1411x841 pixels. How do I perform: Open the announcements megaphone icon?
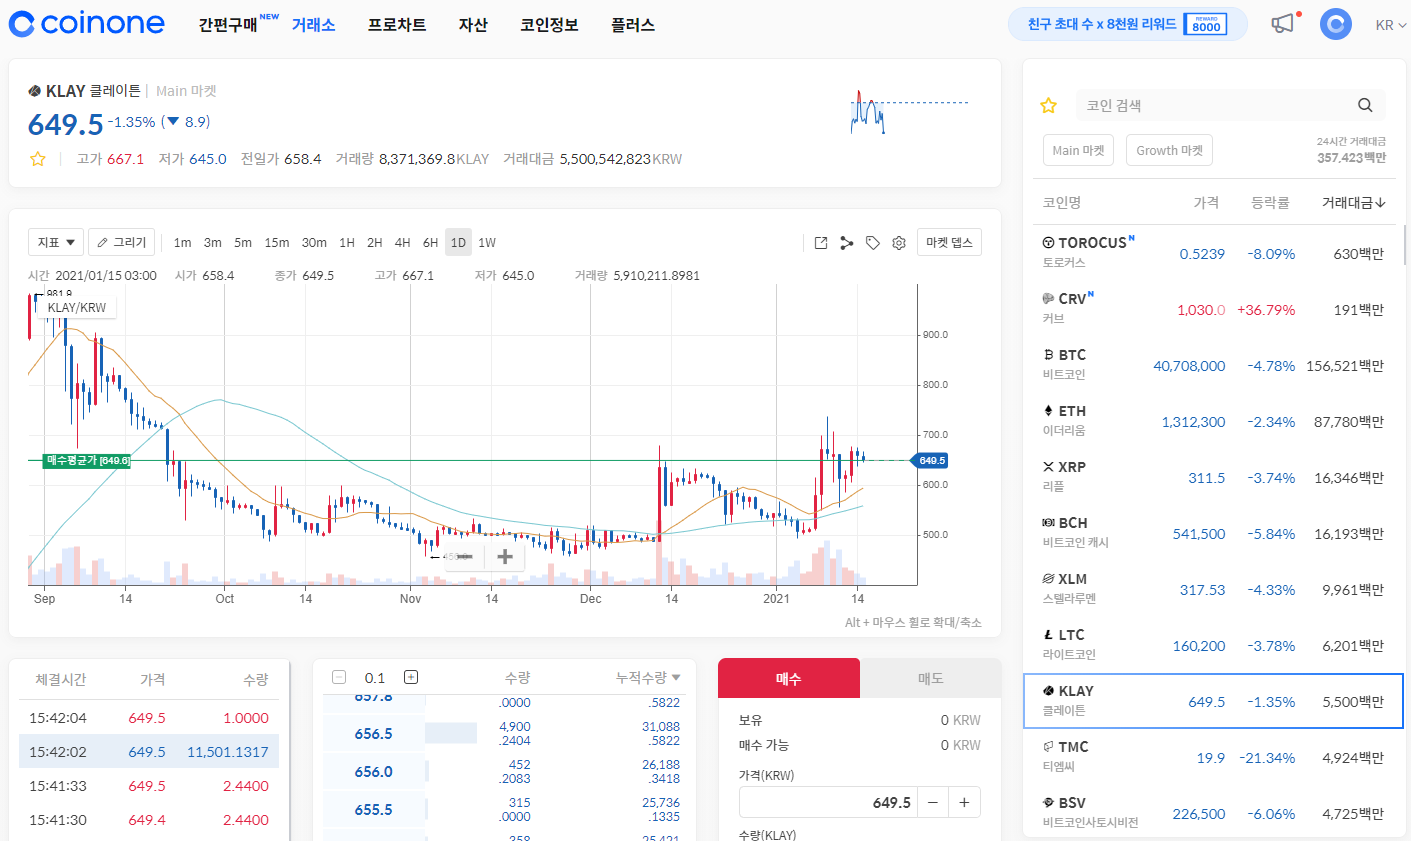tap(1283, 24)
